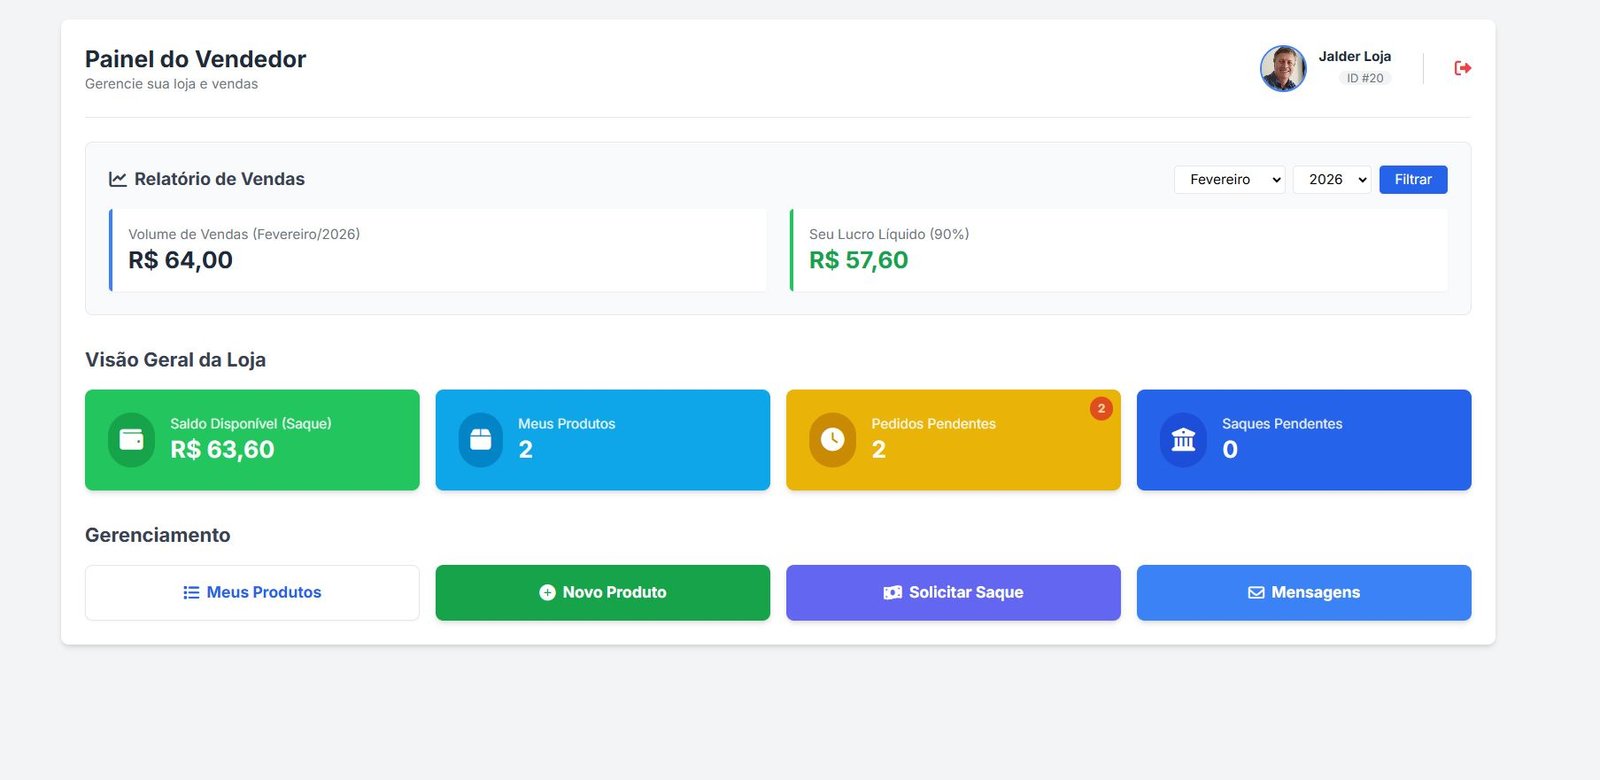Screen dimensions: 1600x780
Task: Click the box icon in Meus Produtos card
Action: pos(481,440)
